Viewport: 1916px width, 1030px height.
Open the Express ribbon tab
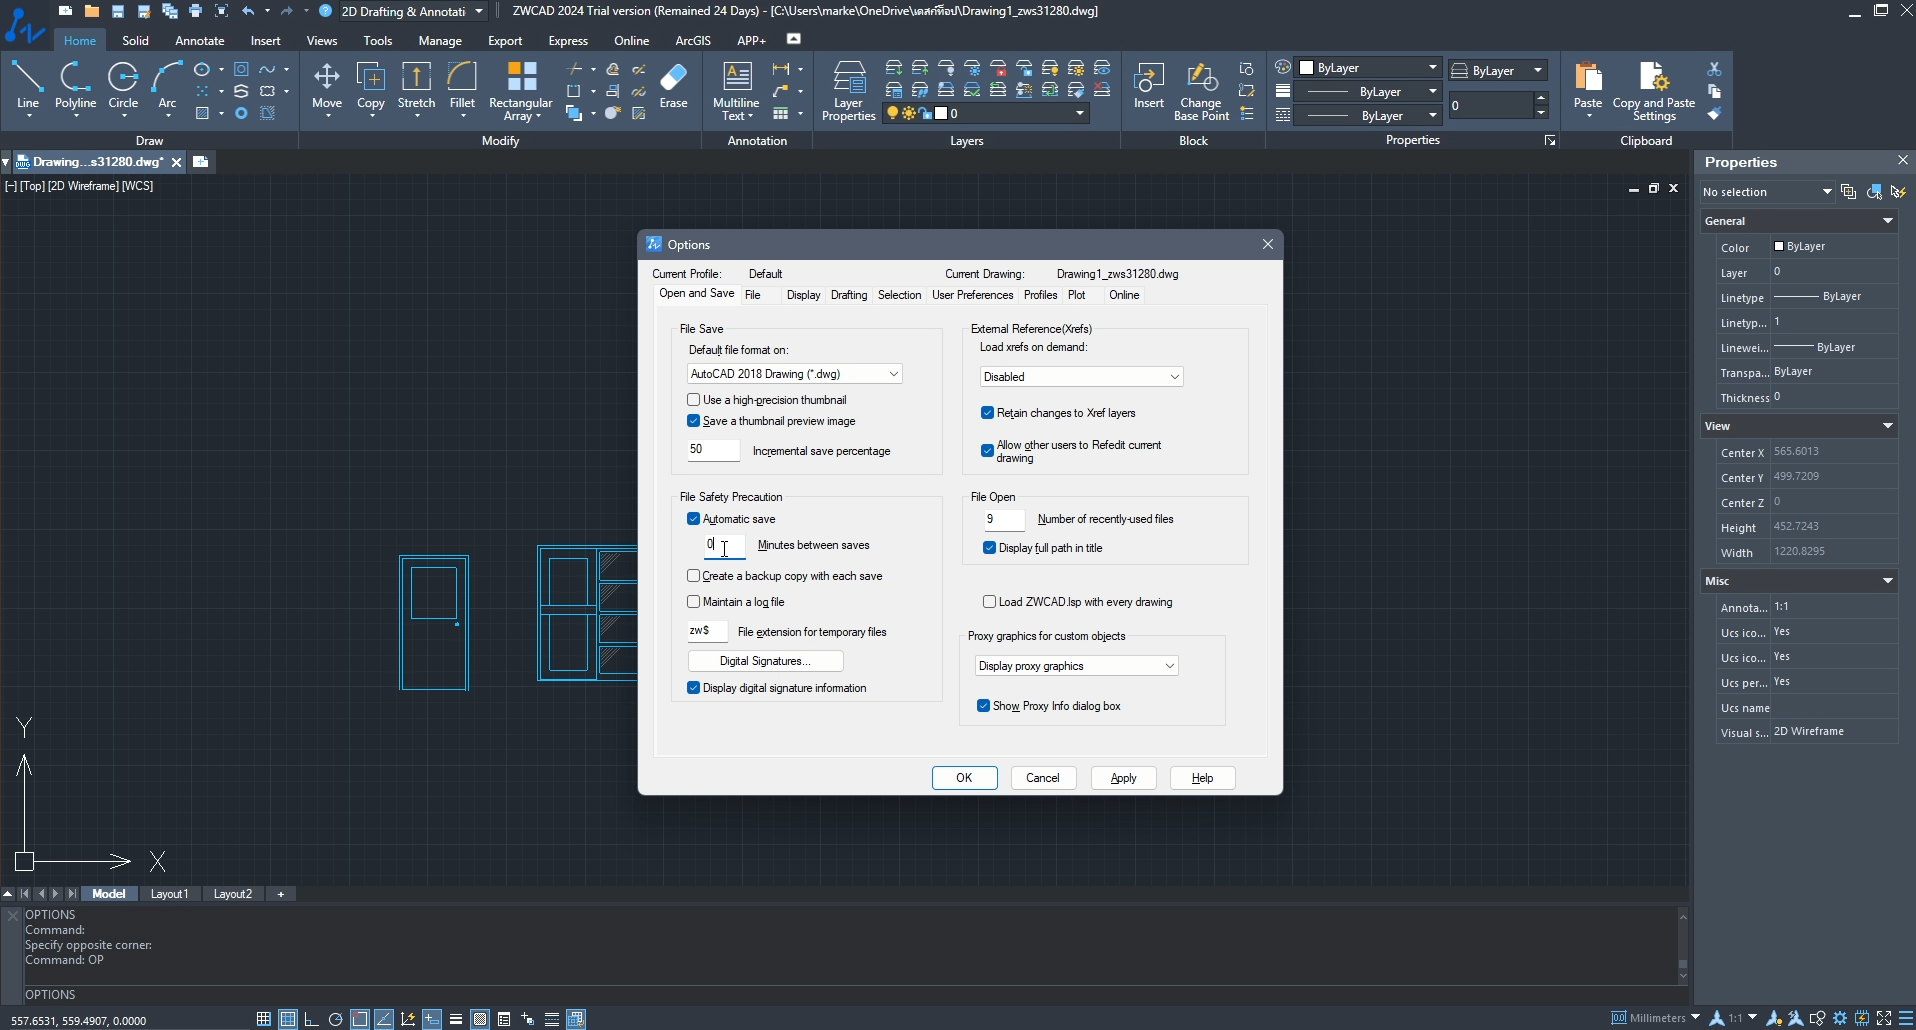[x=568, y=41]
